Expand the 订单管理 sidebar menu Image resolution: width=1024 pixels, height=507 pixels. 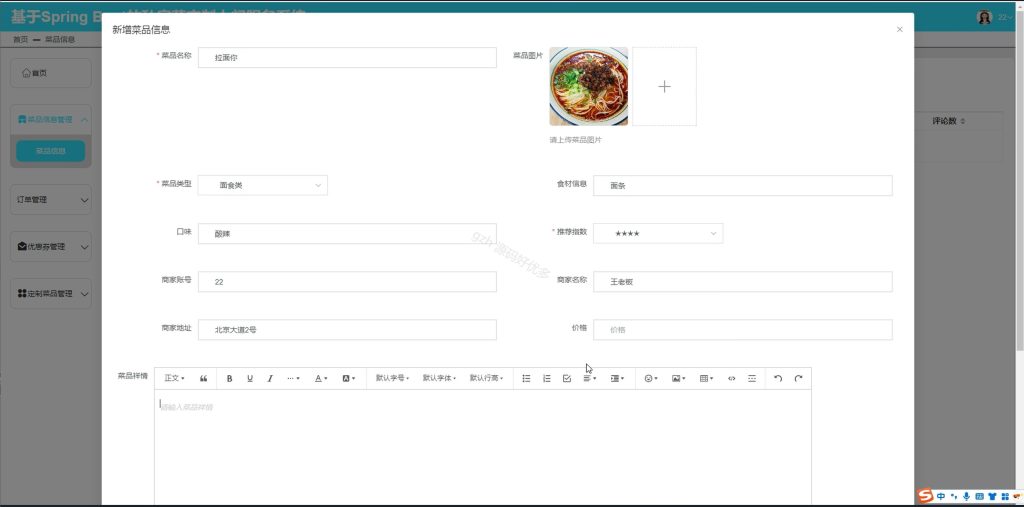coord(51,200)
